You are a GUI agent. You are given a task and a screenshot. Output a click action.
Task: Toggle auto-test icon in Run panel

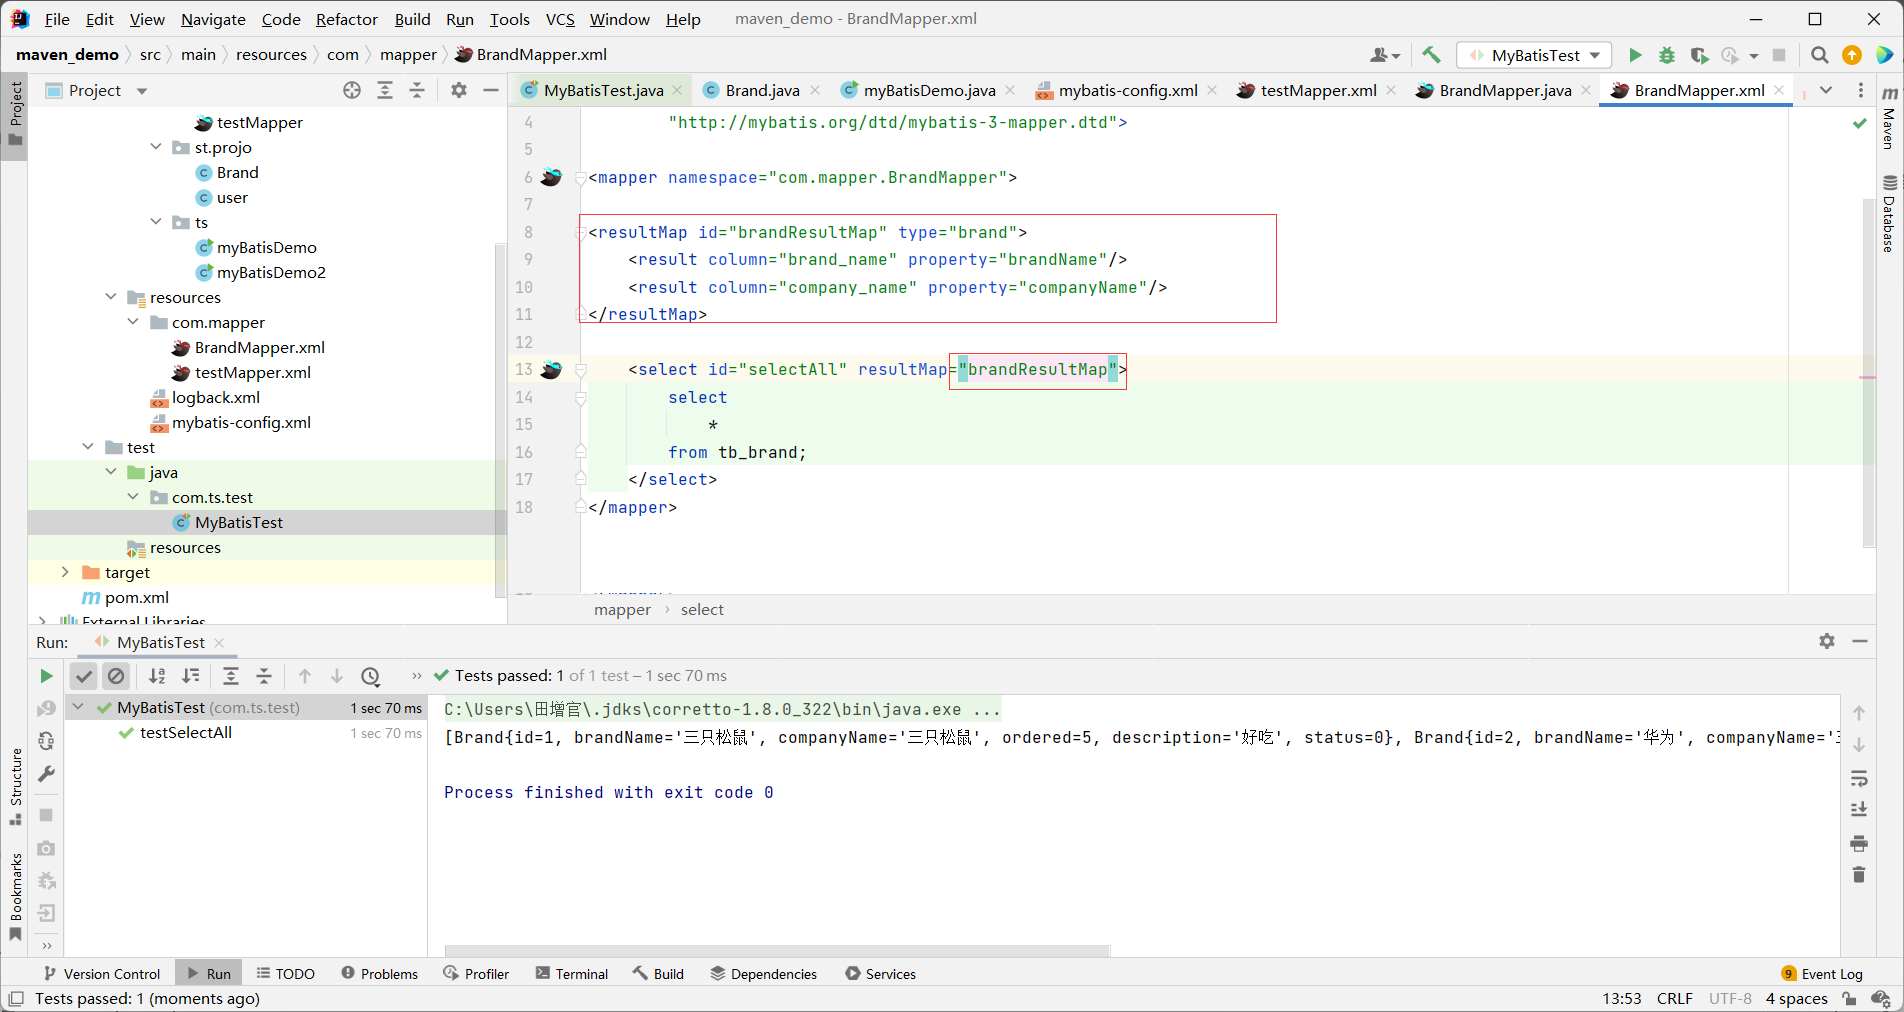click(x=46, y=742)
